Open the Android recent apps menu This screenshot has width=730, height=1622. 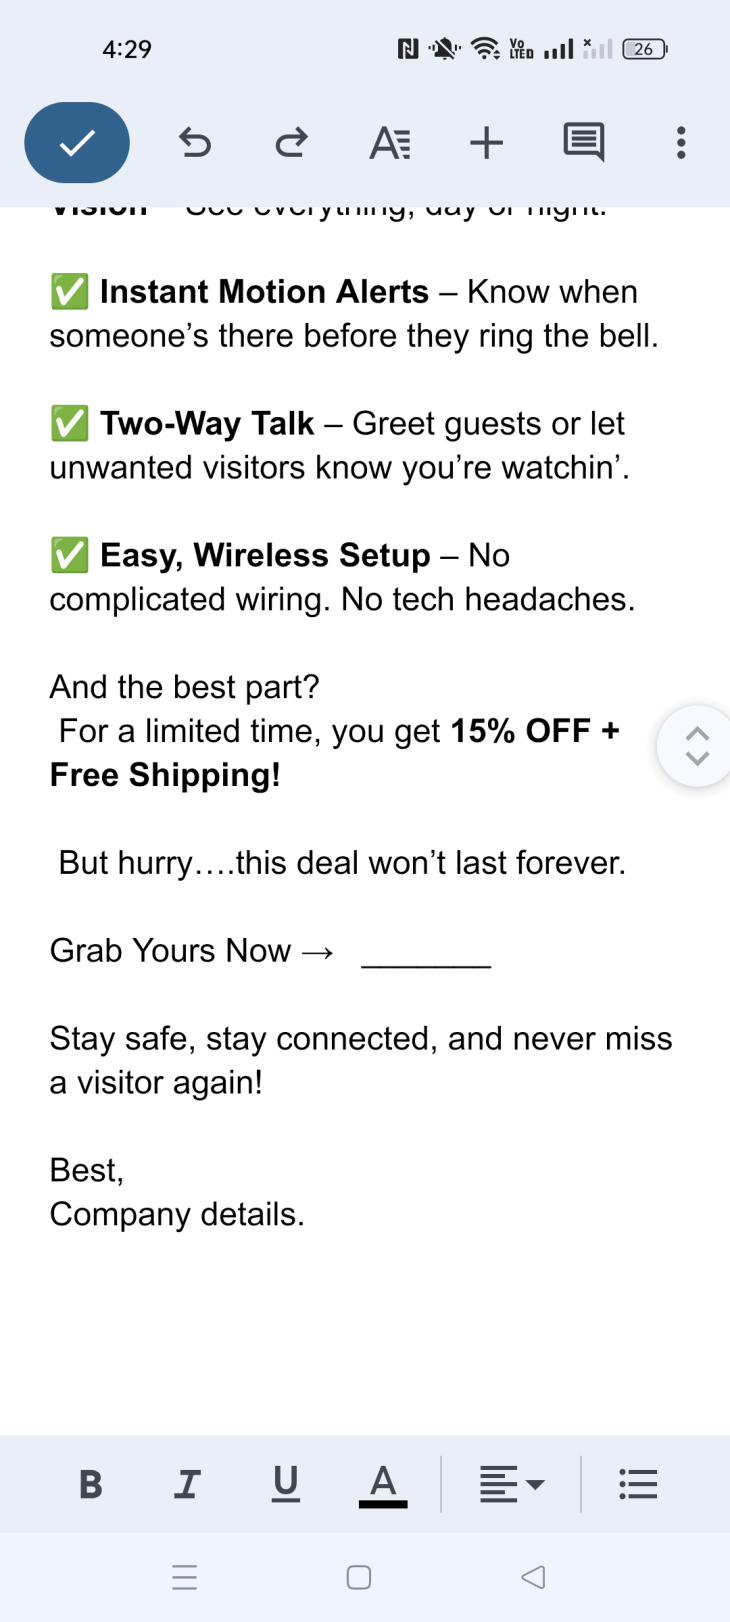(185, 1577)
